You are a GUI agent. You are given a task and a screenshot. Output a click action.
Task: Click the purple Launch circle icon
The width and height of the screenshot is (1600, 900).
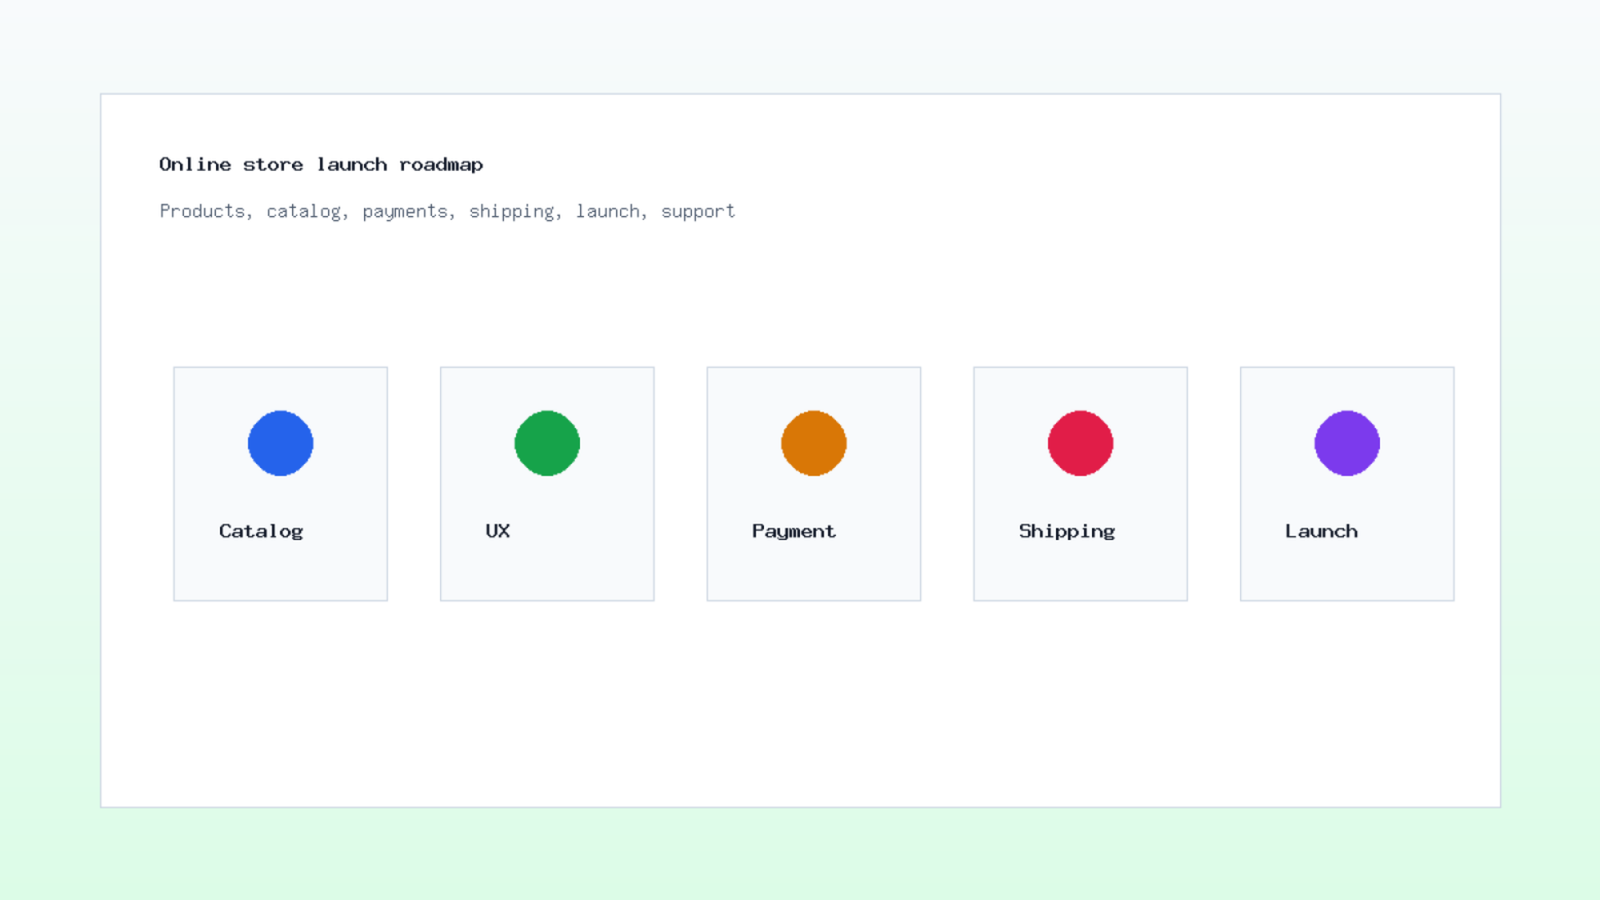1347,443
